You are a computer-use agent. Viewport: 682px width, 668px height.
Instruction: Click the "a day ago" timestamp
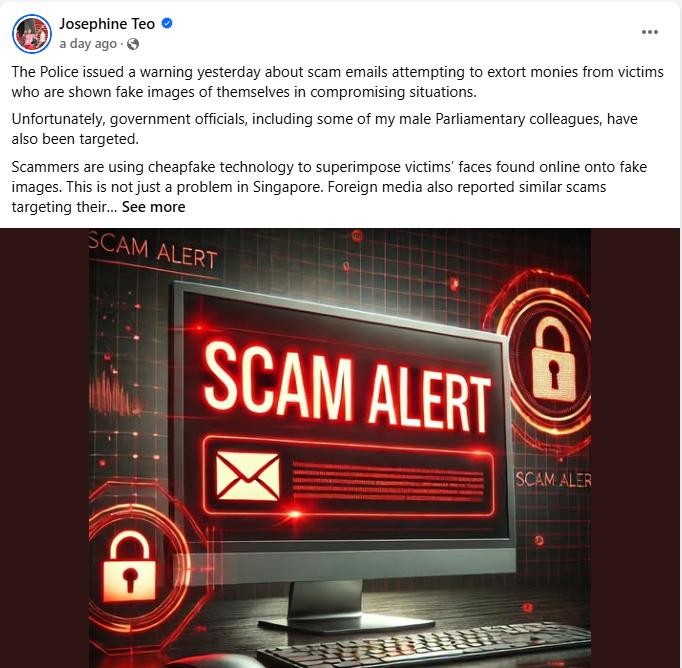pos(88,44)
